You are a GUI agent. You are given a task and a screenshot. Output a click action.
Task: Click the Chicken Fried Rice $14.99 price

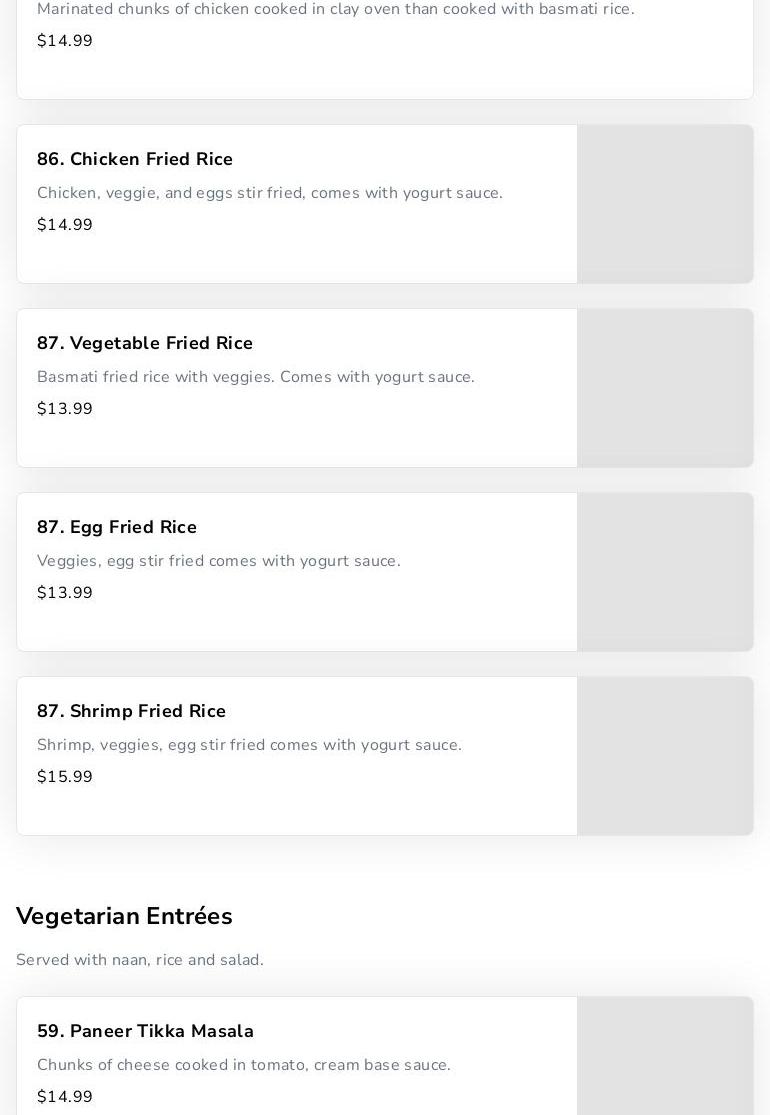click(x=65, y=225)
